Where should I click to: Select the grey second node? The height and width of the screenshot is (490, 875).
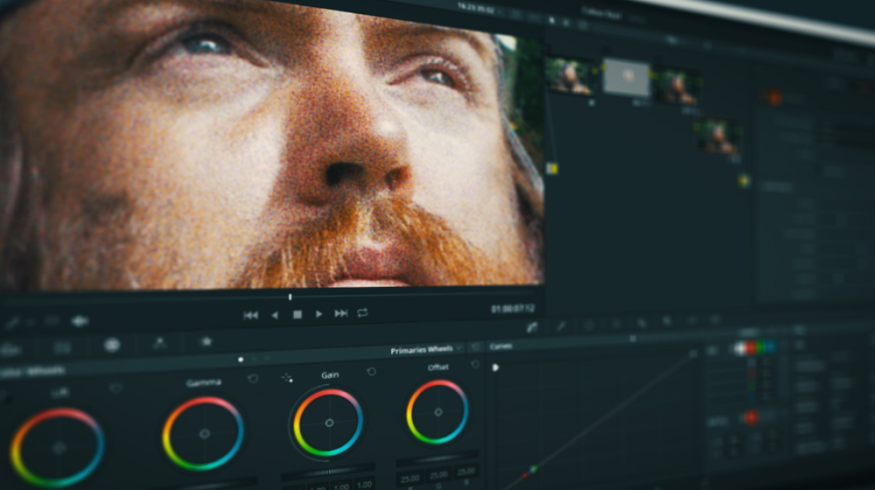pos(626,78)
